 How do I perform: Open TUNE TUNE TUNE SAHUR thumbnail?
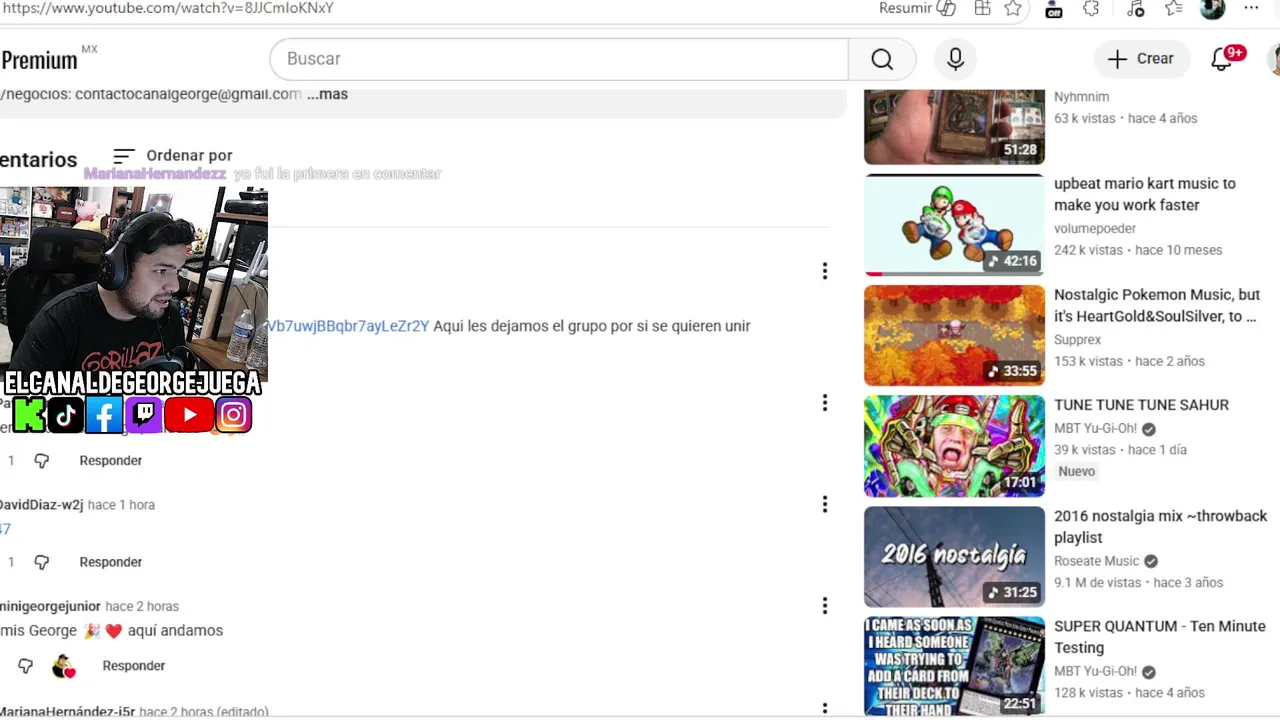point(954,446)
